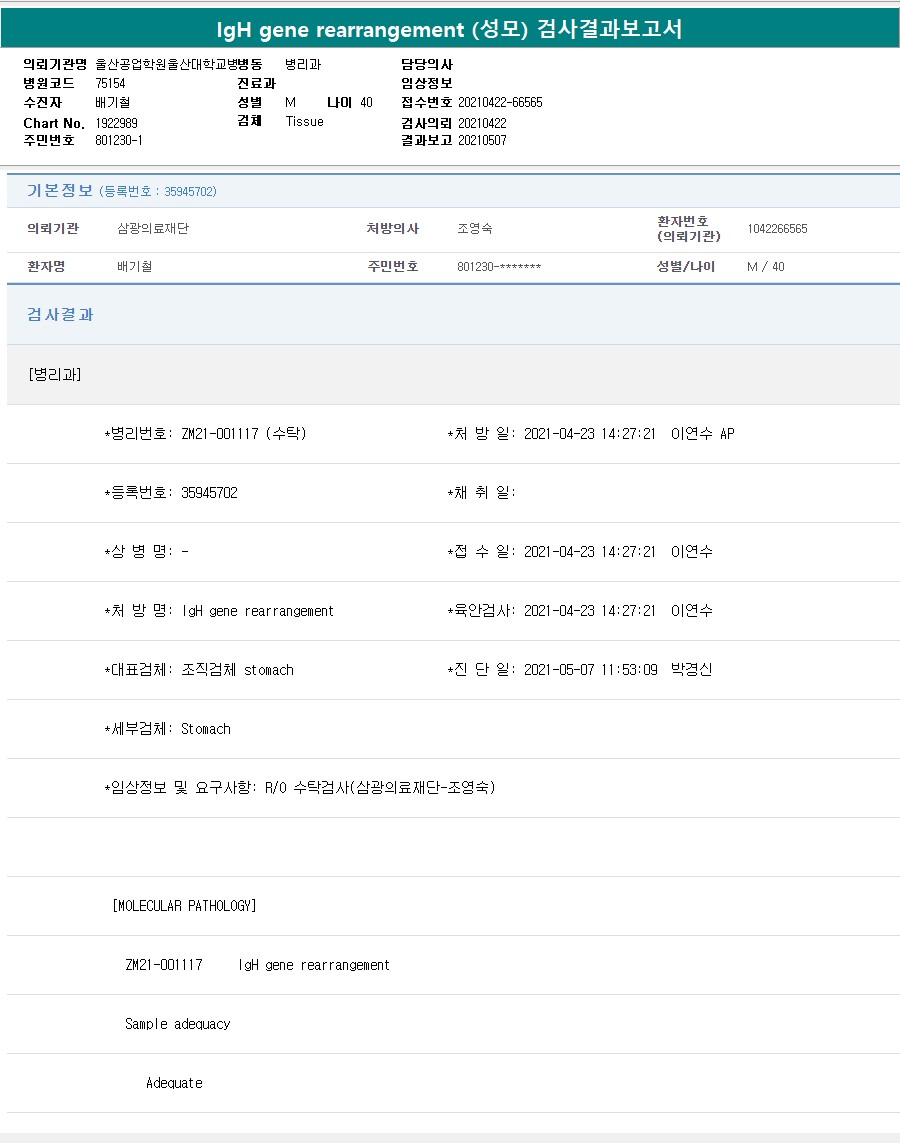Click the pathology number ZM21-001117 (수탁)
900x1143 pixels.
tap(205, 434)
